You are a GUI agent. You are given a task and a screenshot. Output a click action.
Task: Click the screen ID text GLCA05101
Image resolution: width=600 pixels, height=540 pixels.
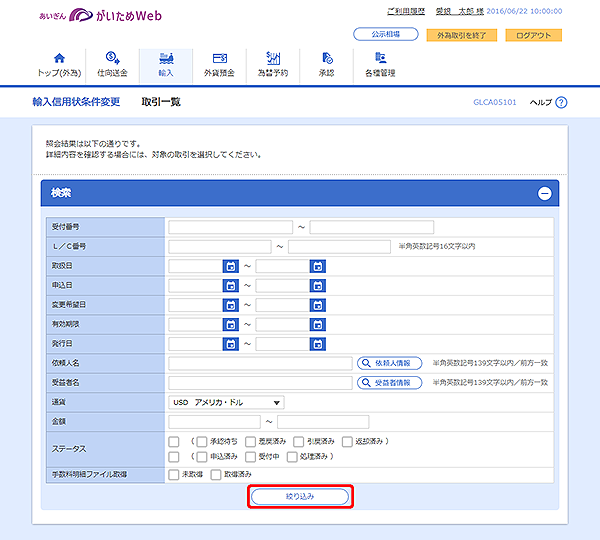[x=495, y=102]
